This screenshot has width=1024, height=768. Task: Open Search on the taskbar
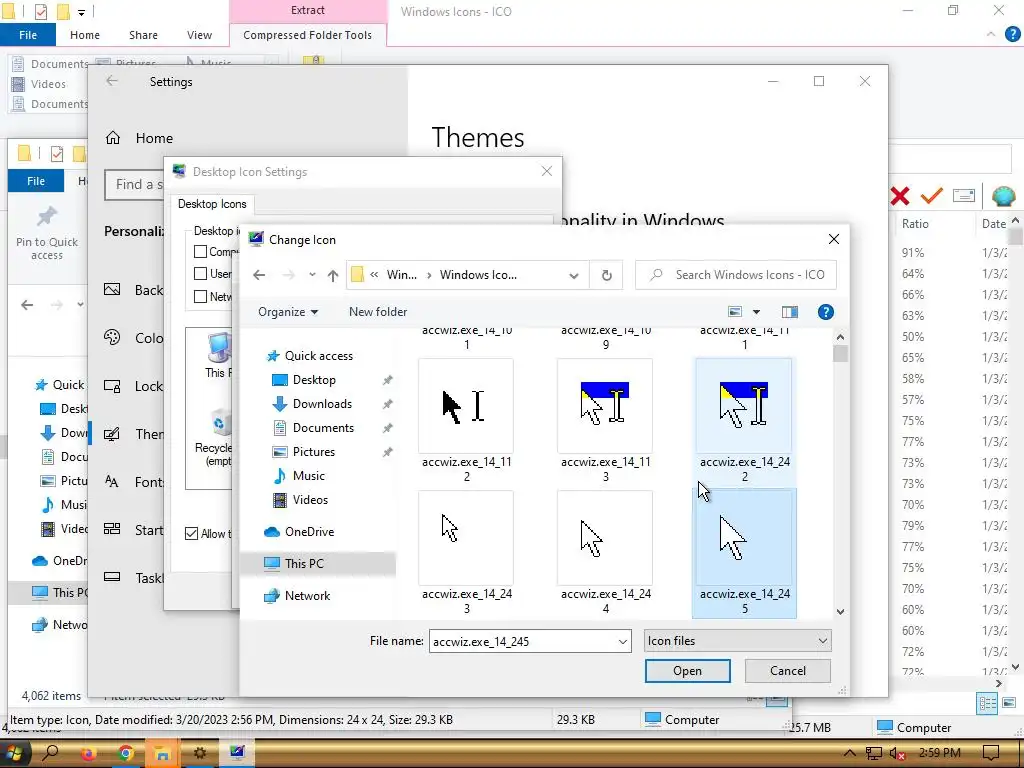point(50,753)
